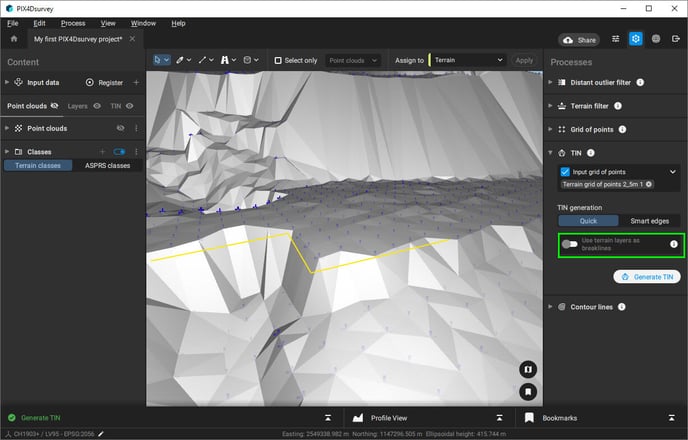Toggle visibility of Point clouds row

point(120,128)
